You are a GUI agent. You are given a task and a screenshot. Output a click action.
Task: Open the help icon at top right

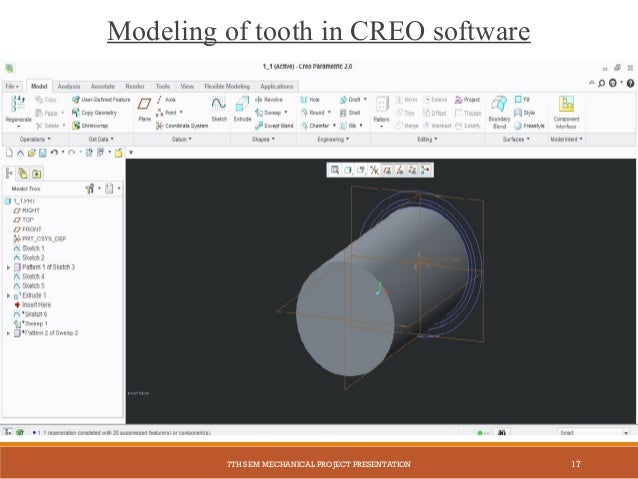(630, 83)
